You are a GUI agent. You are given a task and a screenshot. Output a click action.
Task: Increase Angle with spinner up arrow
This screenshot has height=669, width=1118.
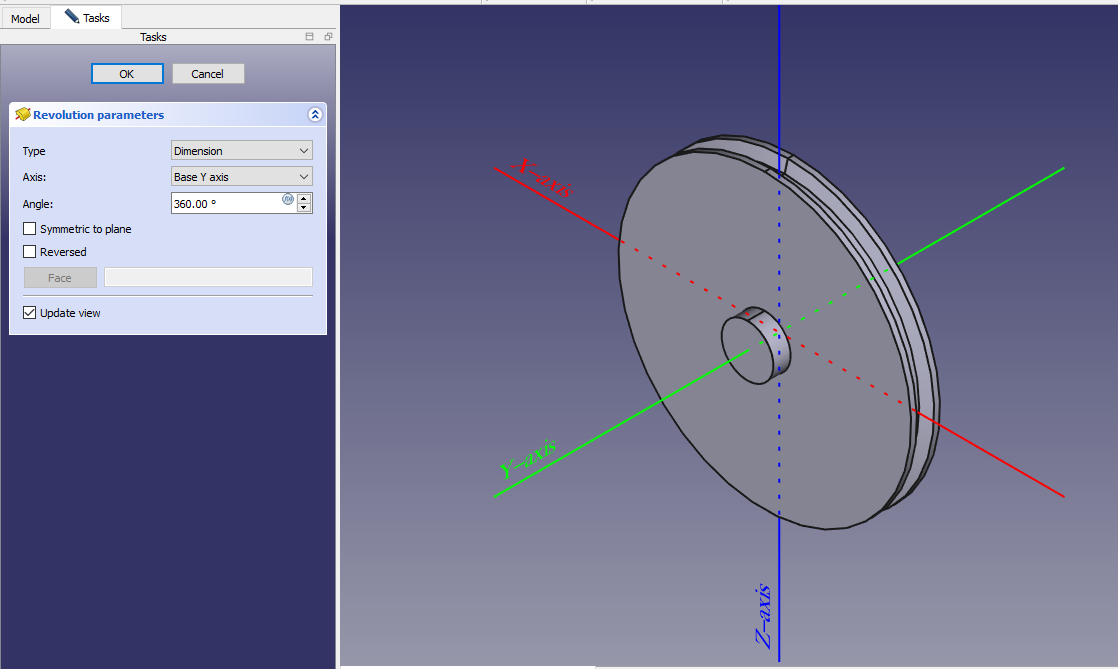click(x=304, y=198)
